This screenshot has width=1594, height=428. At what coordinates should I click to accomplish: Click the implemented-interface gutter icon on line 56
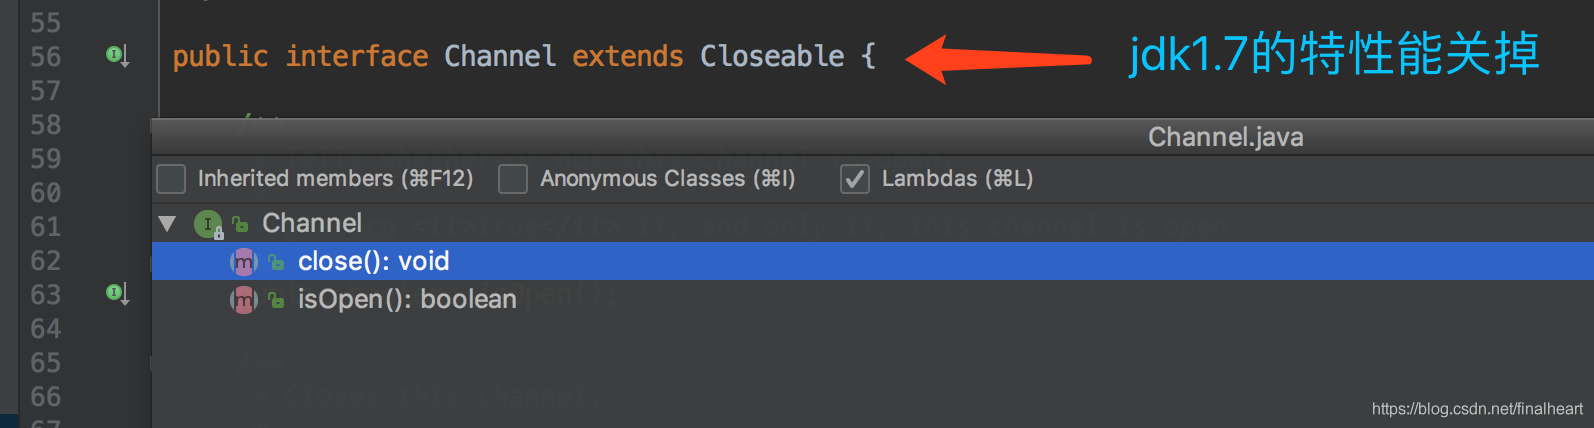[117, 55]
